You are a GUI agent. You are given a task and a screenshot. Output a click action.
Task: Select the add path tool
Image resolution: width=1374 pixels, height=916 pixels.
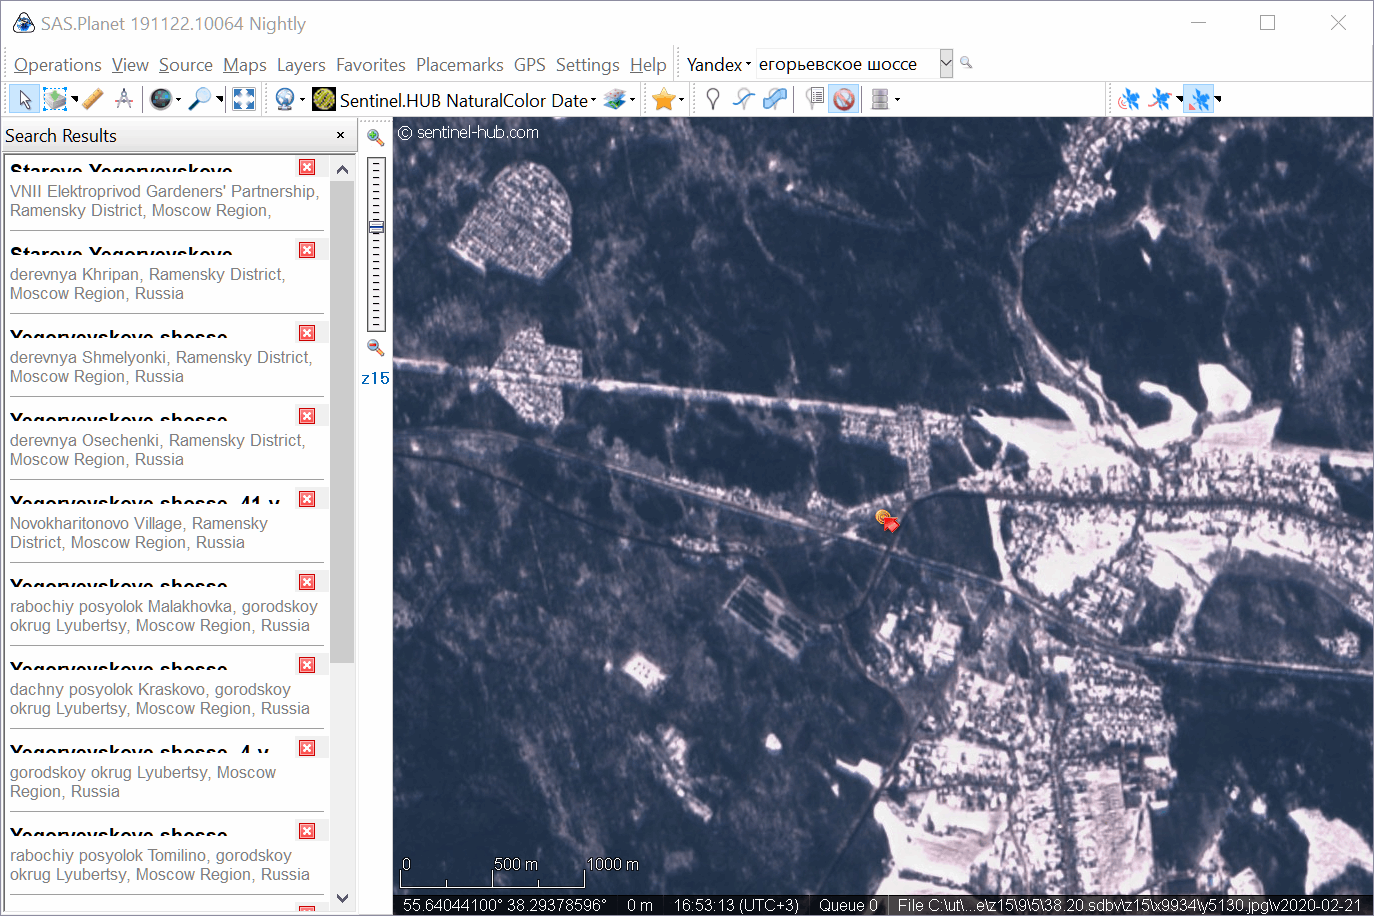pos(743,99)
